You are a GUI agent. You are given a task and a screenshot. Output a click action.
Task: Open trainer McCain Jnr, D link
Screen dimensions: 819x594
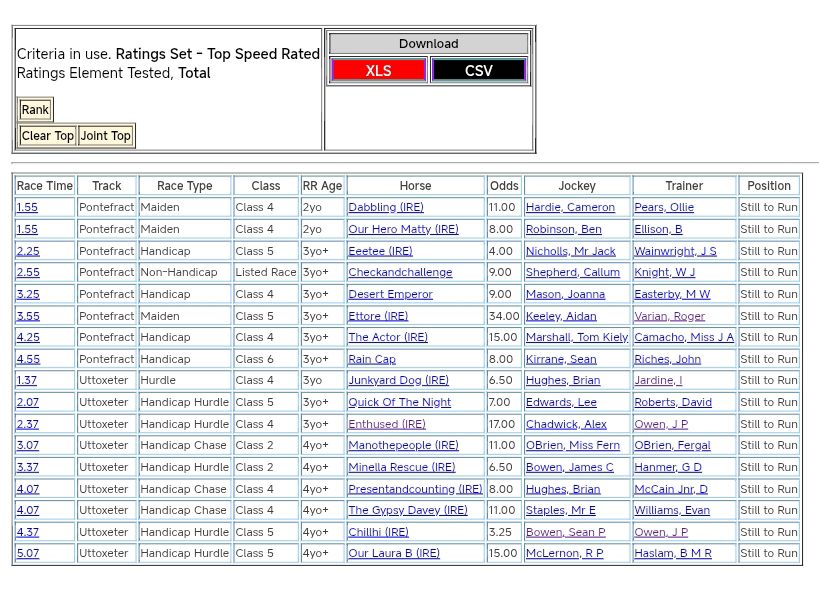(670, 489)
